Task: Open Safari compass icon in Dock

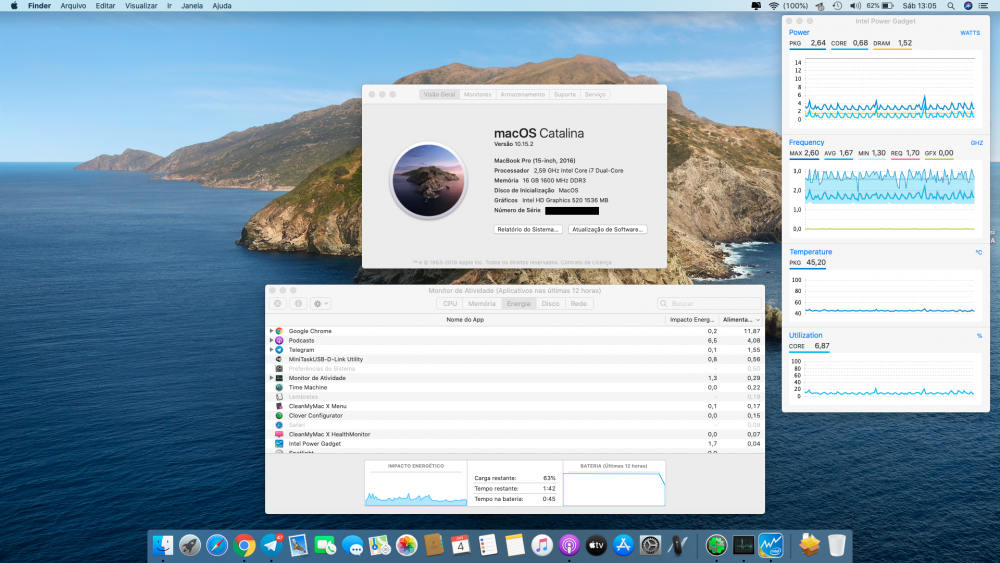Action: [217, 545]
